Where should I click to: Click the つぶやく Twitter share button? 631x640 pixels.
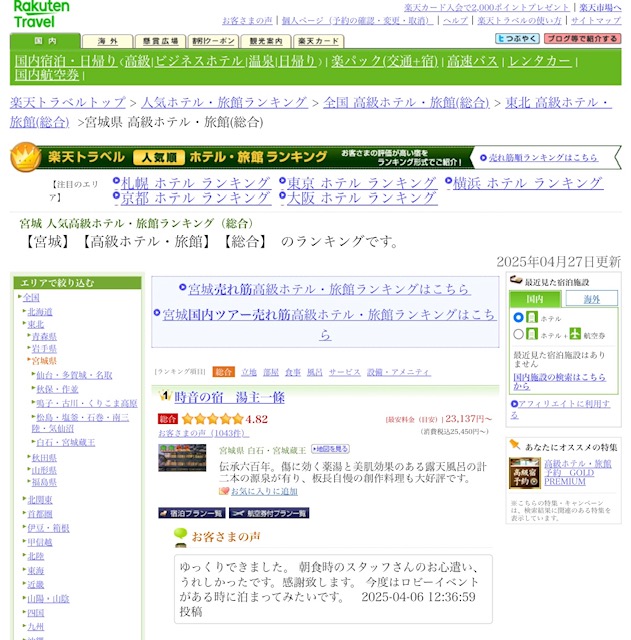[x=517, y=39]
